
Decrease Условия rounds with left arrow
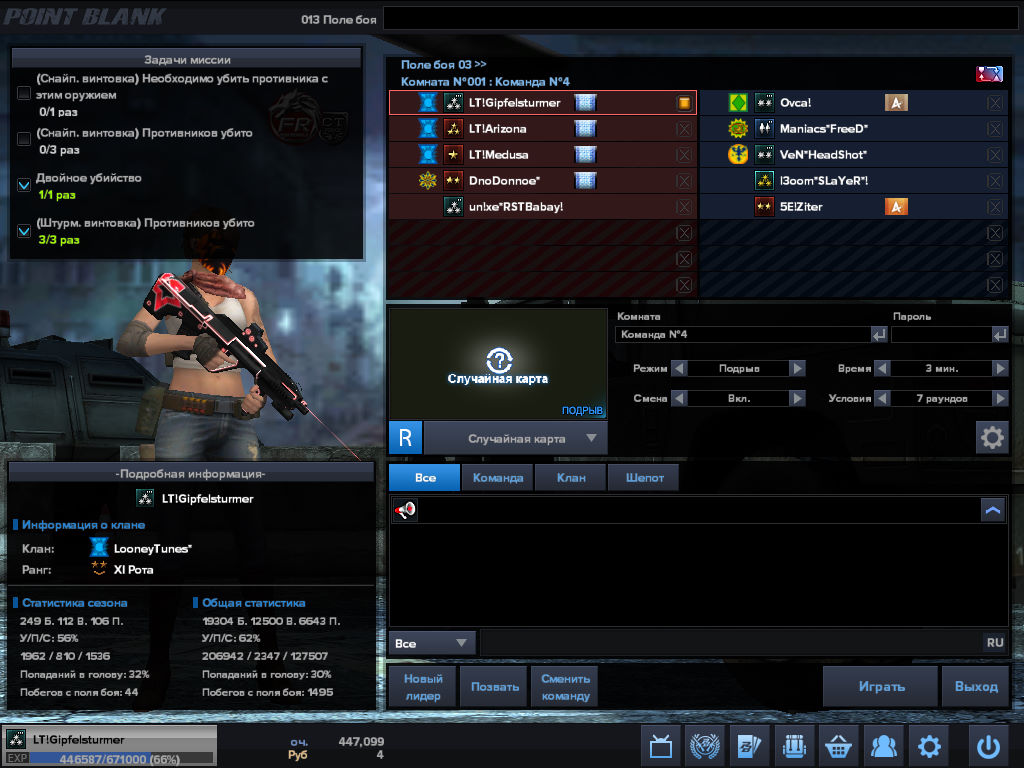(882, 398)
